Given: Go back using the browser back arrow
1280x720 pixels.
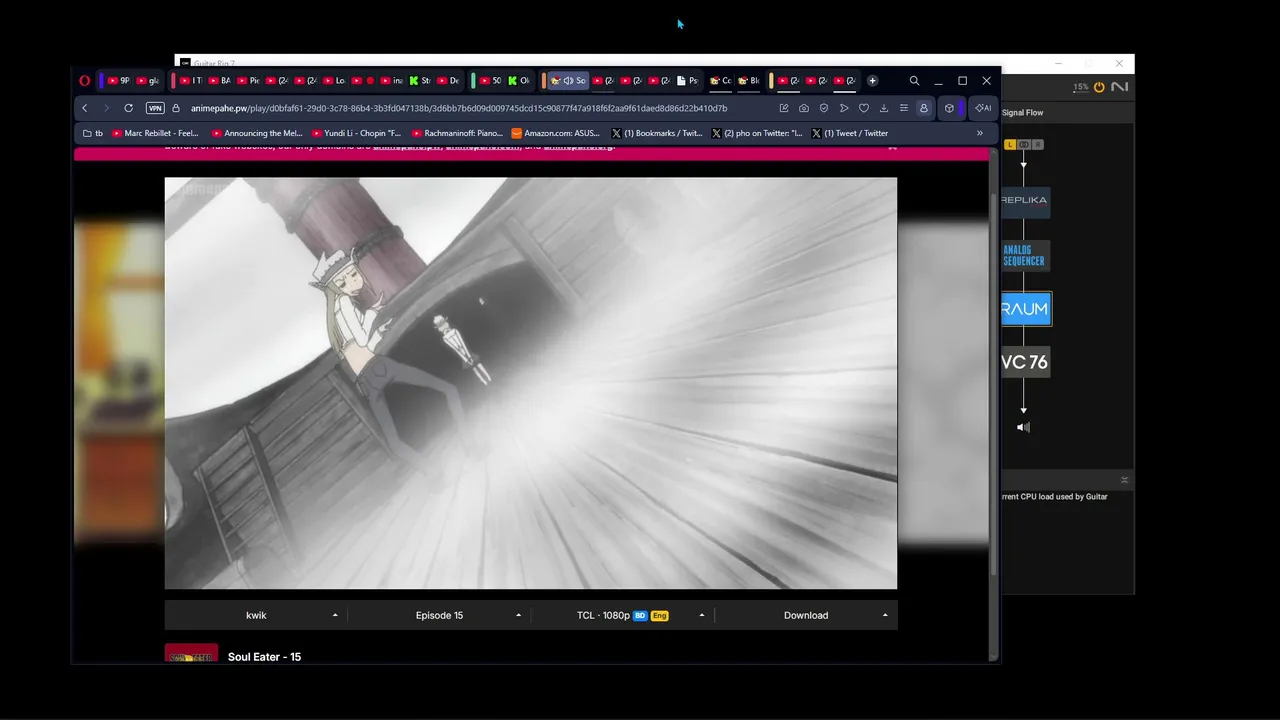Looking at the screenshot, I should [85, 108].
